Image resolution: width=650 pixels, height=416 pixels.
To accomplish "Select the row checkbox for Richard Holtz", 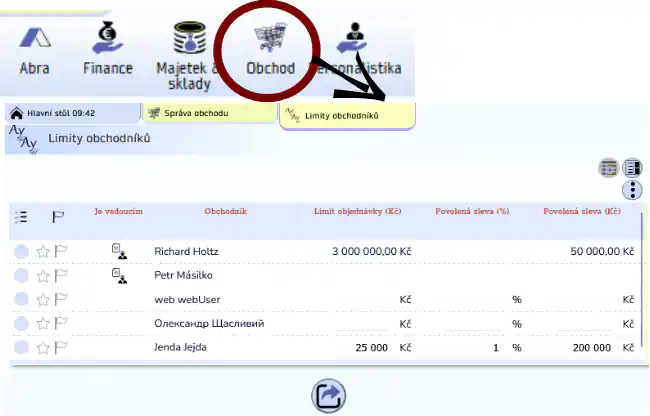I will click(x=22, y=252).
